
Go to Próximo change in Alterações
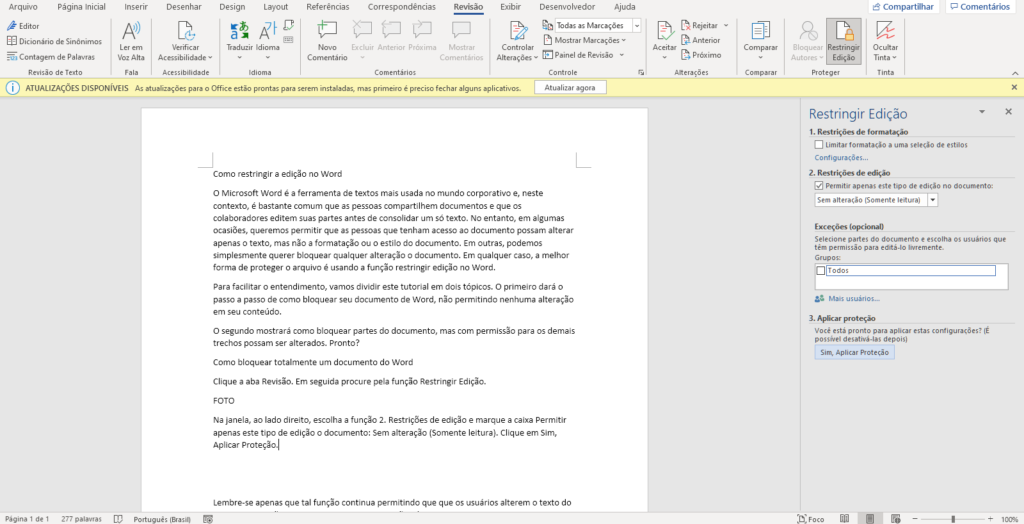click(701, 56)
